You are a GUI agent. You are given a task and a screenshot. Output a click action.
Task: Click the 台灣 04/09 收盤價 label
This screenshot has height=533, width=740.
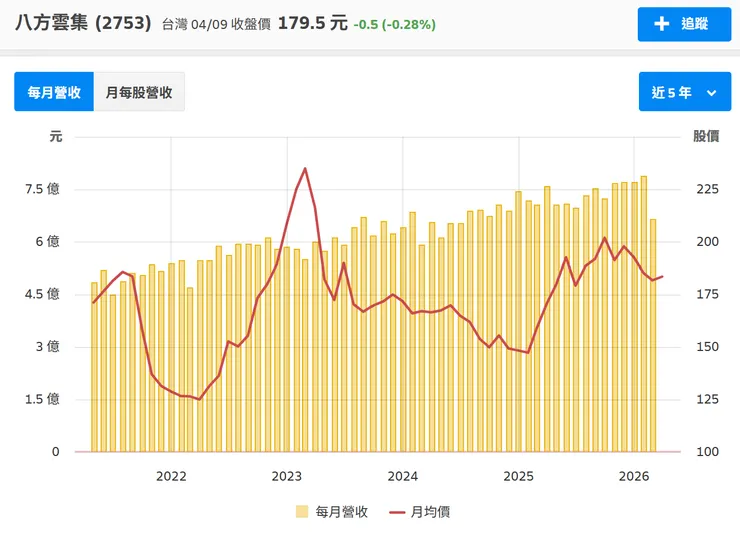tap(216, 25)
